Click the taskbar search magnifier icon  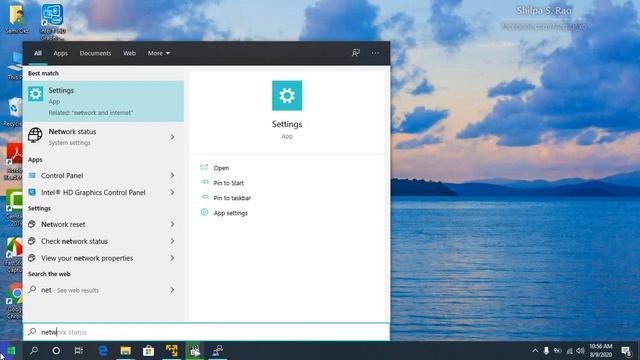34,351
